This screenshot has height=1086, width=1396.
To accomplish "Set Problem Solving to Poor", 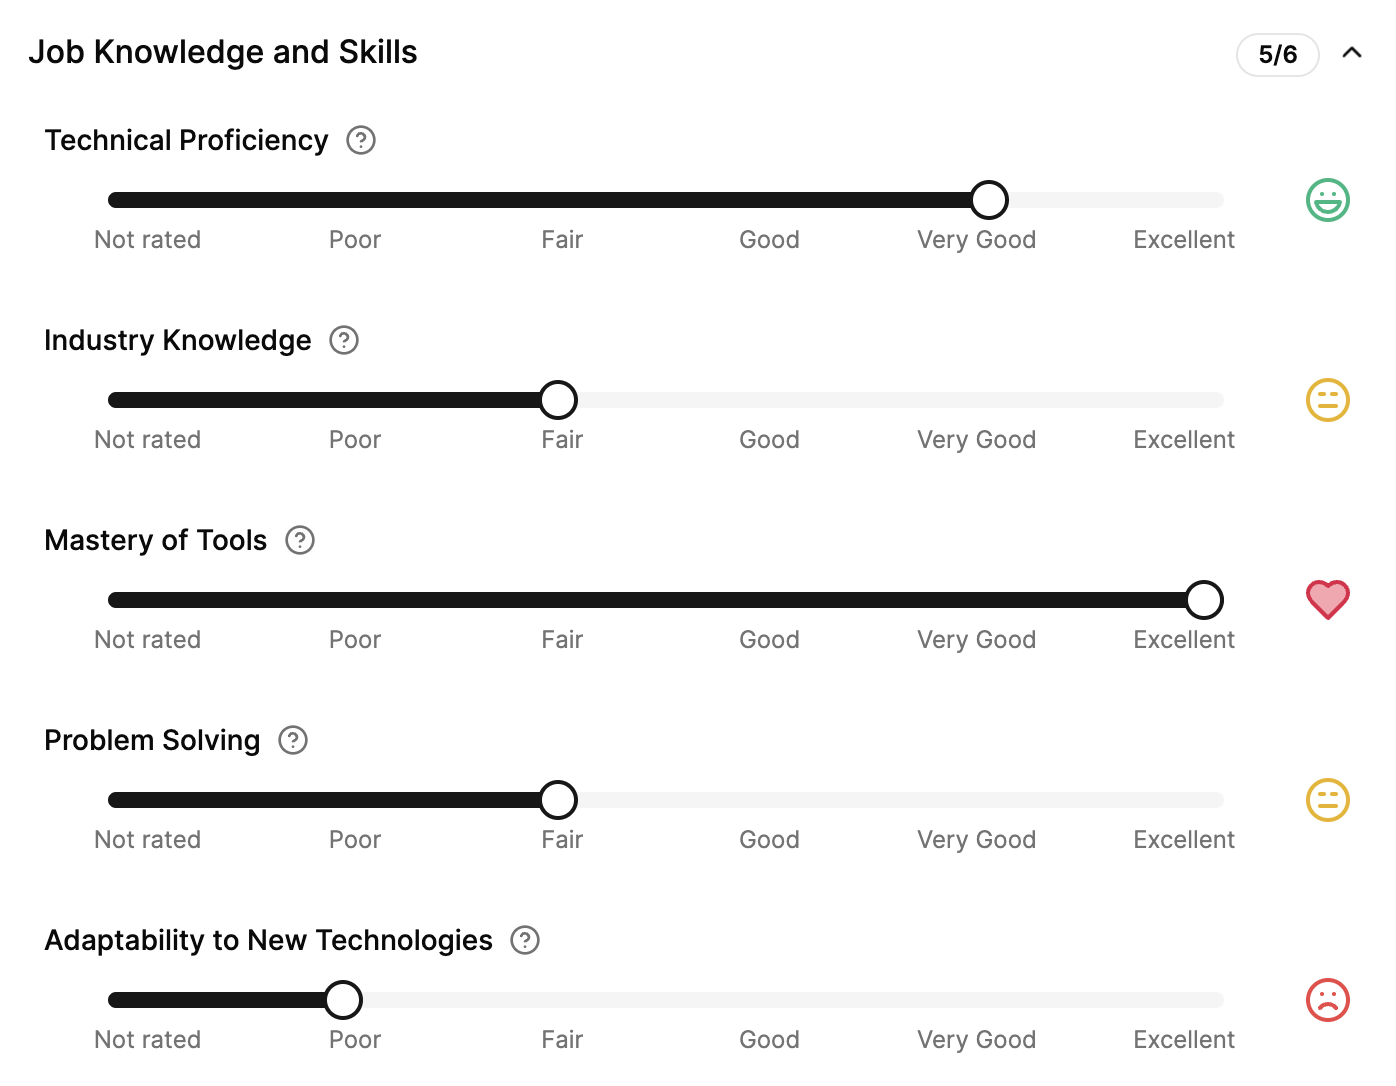I will coord(343,800).
